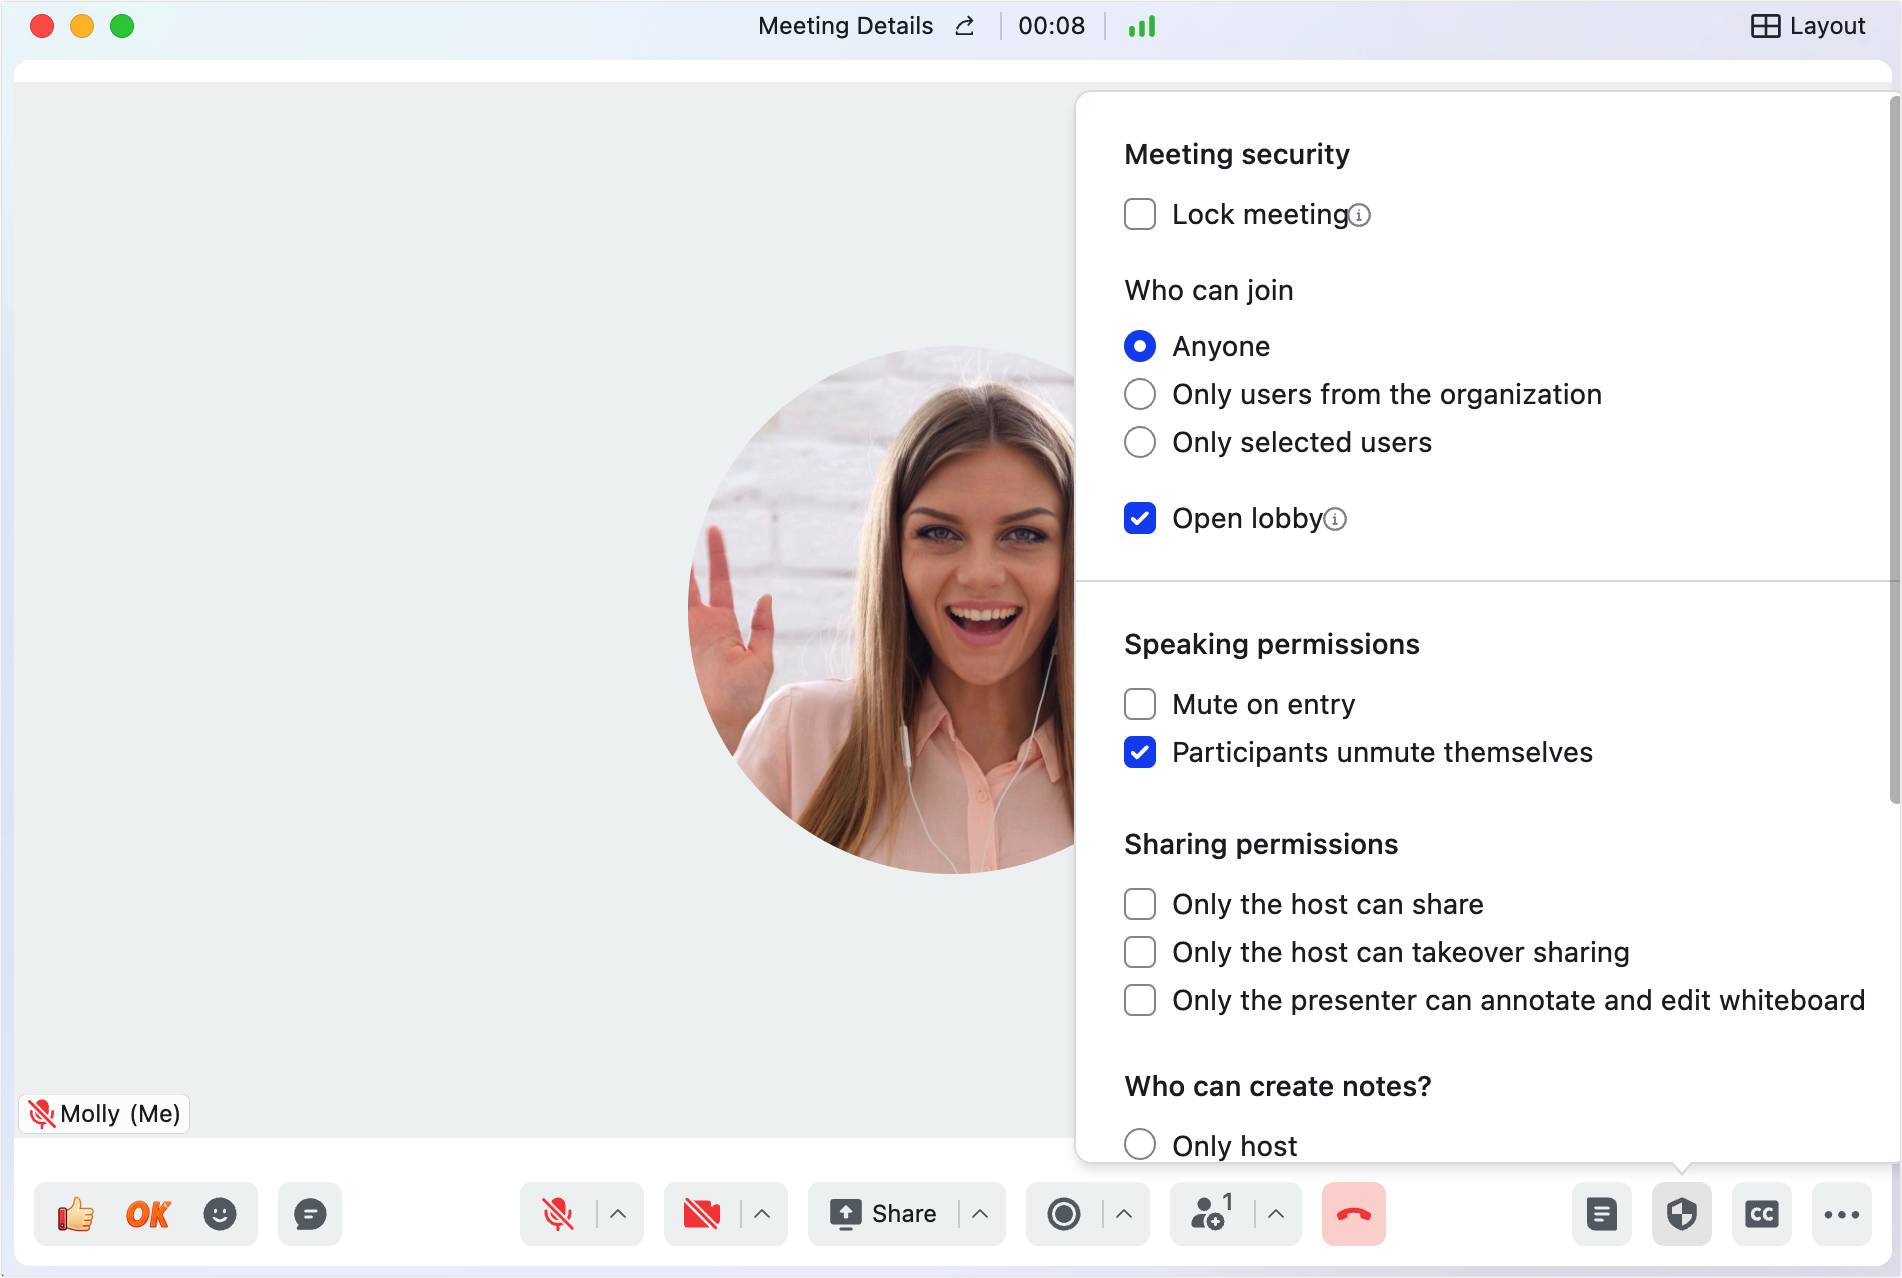Toggle the closed captions button
Image resolution: width=1902 pixels, height=1278 pixels.
point(1762,1214)
